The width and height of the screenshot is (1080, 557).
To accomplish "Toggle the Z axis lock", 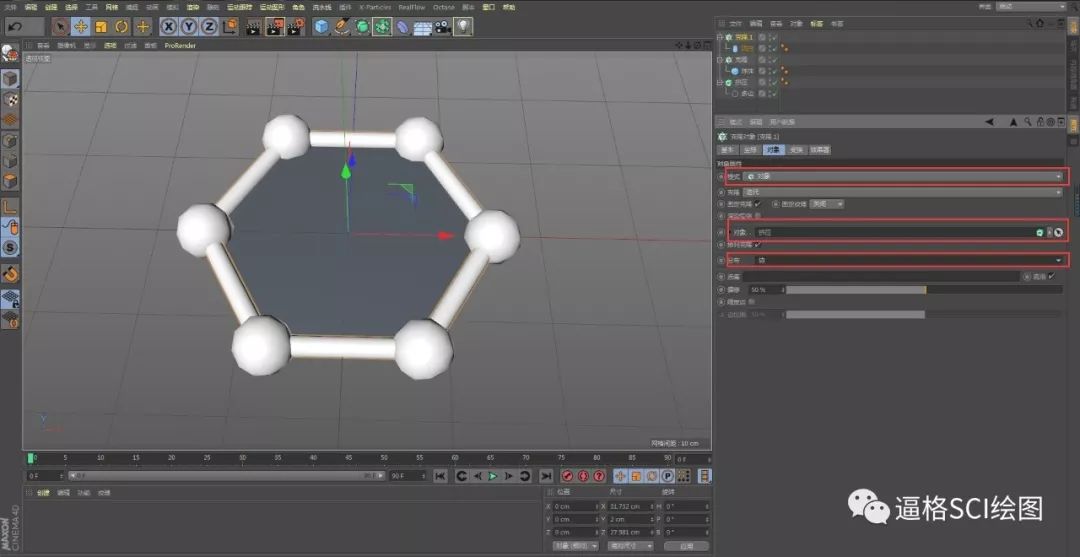I will click(209, 26).
